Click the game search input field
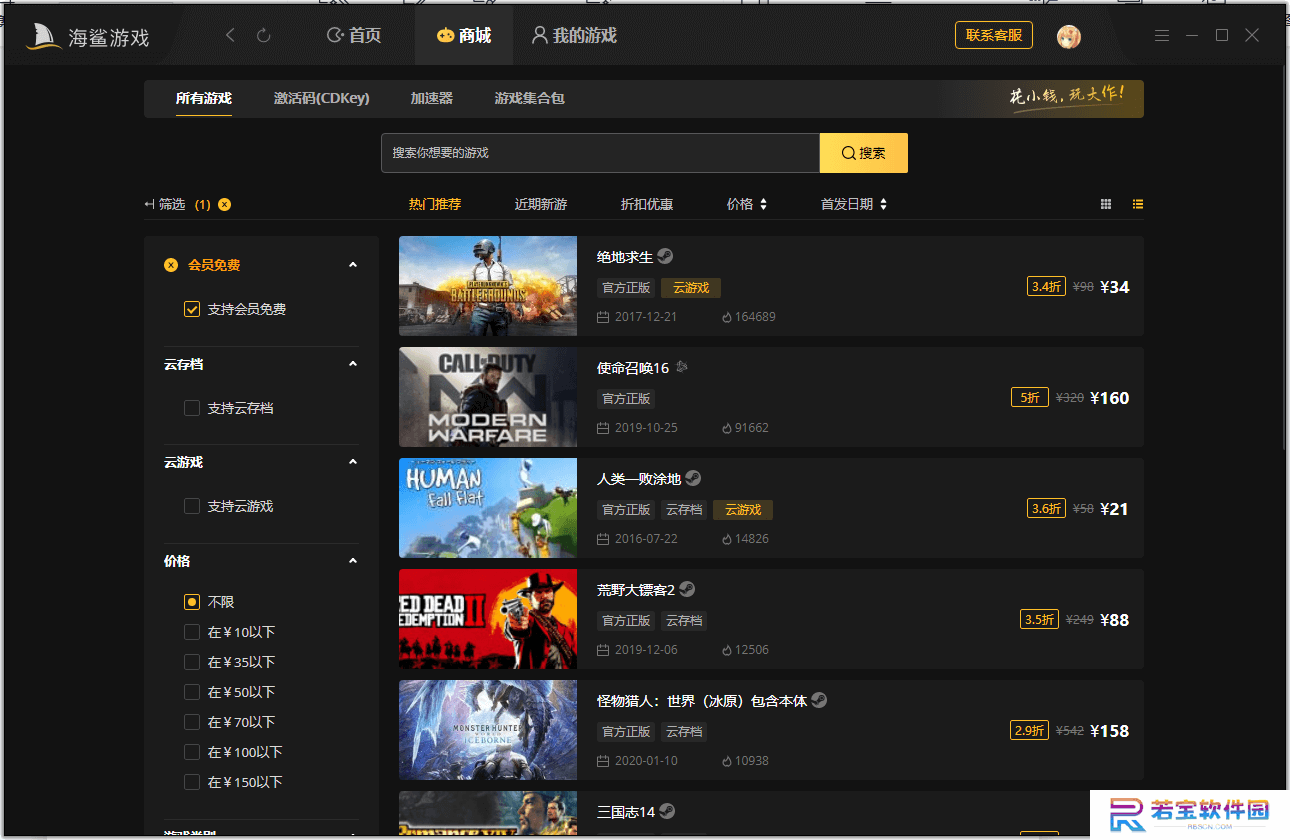Viewport: 1290px width, 840px height. click(x=600, y=153)
